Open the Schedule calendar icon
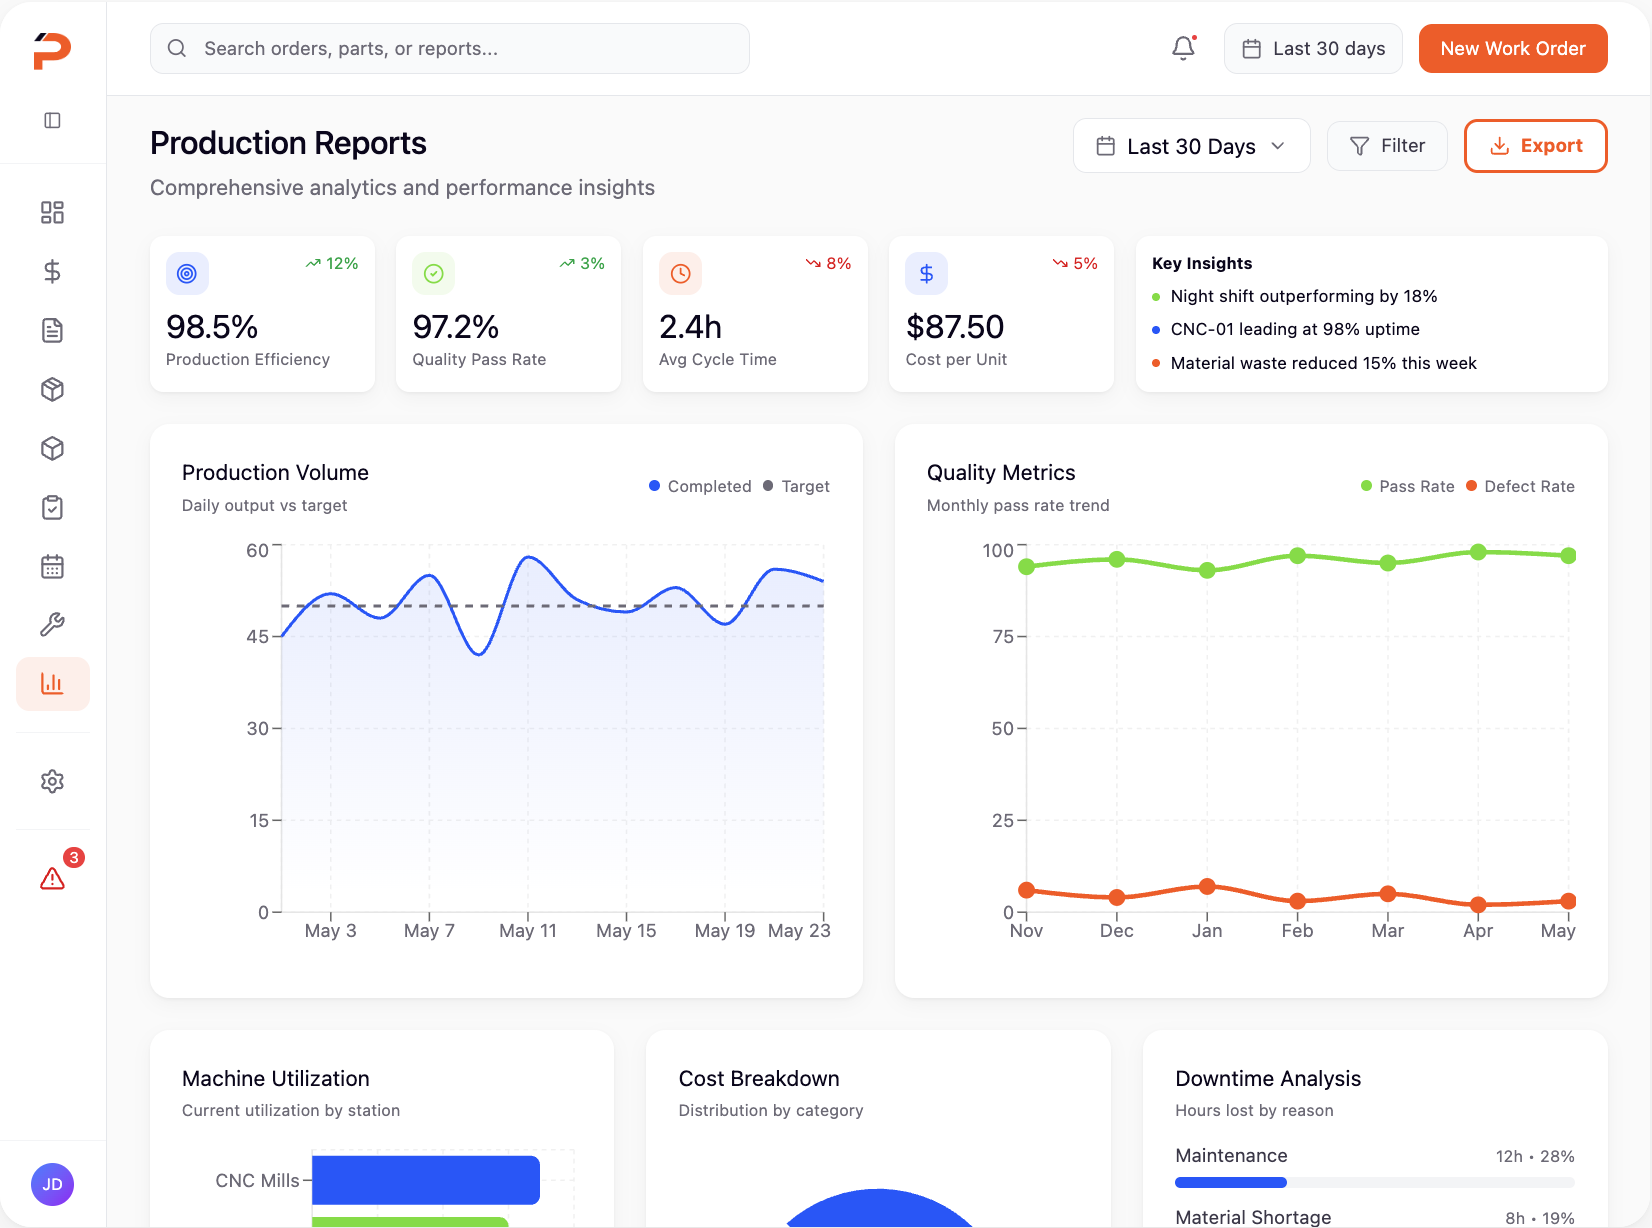 52,566
